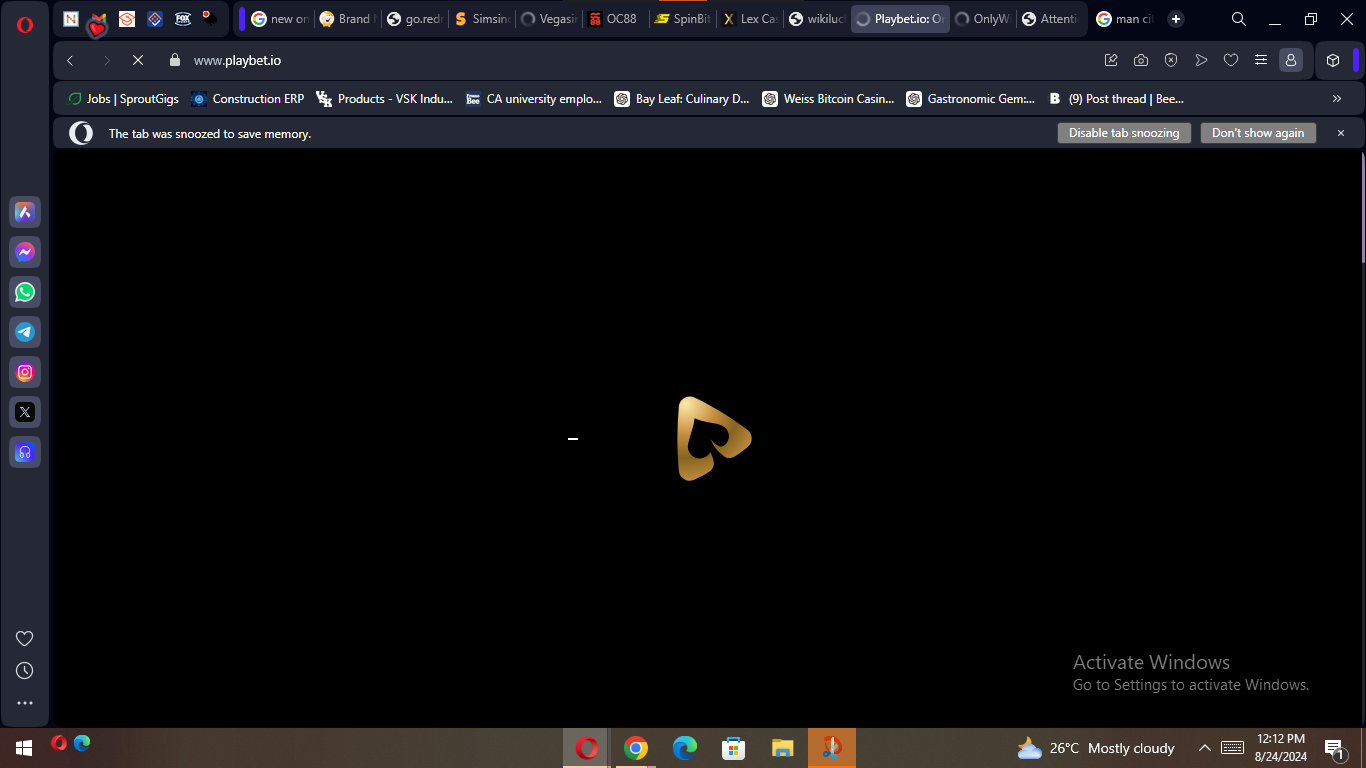The width and height of the screenshot is (1366, 768).
Task: Switch to the Attention tab
Action: [x=1051, y=19]
